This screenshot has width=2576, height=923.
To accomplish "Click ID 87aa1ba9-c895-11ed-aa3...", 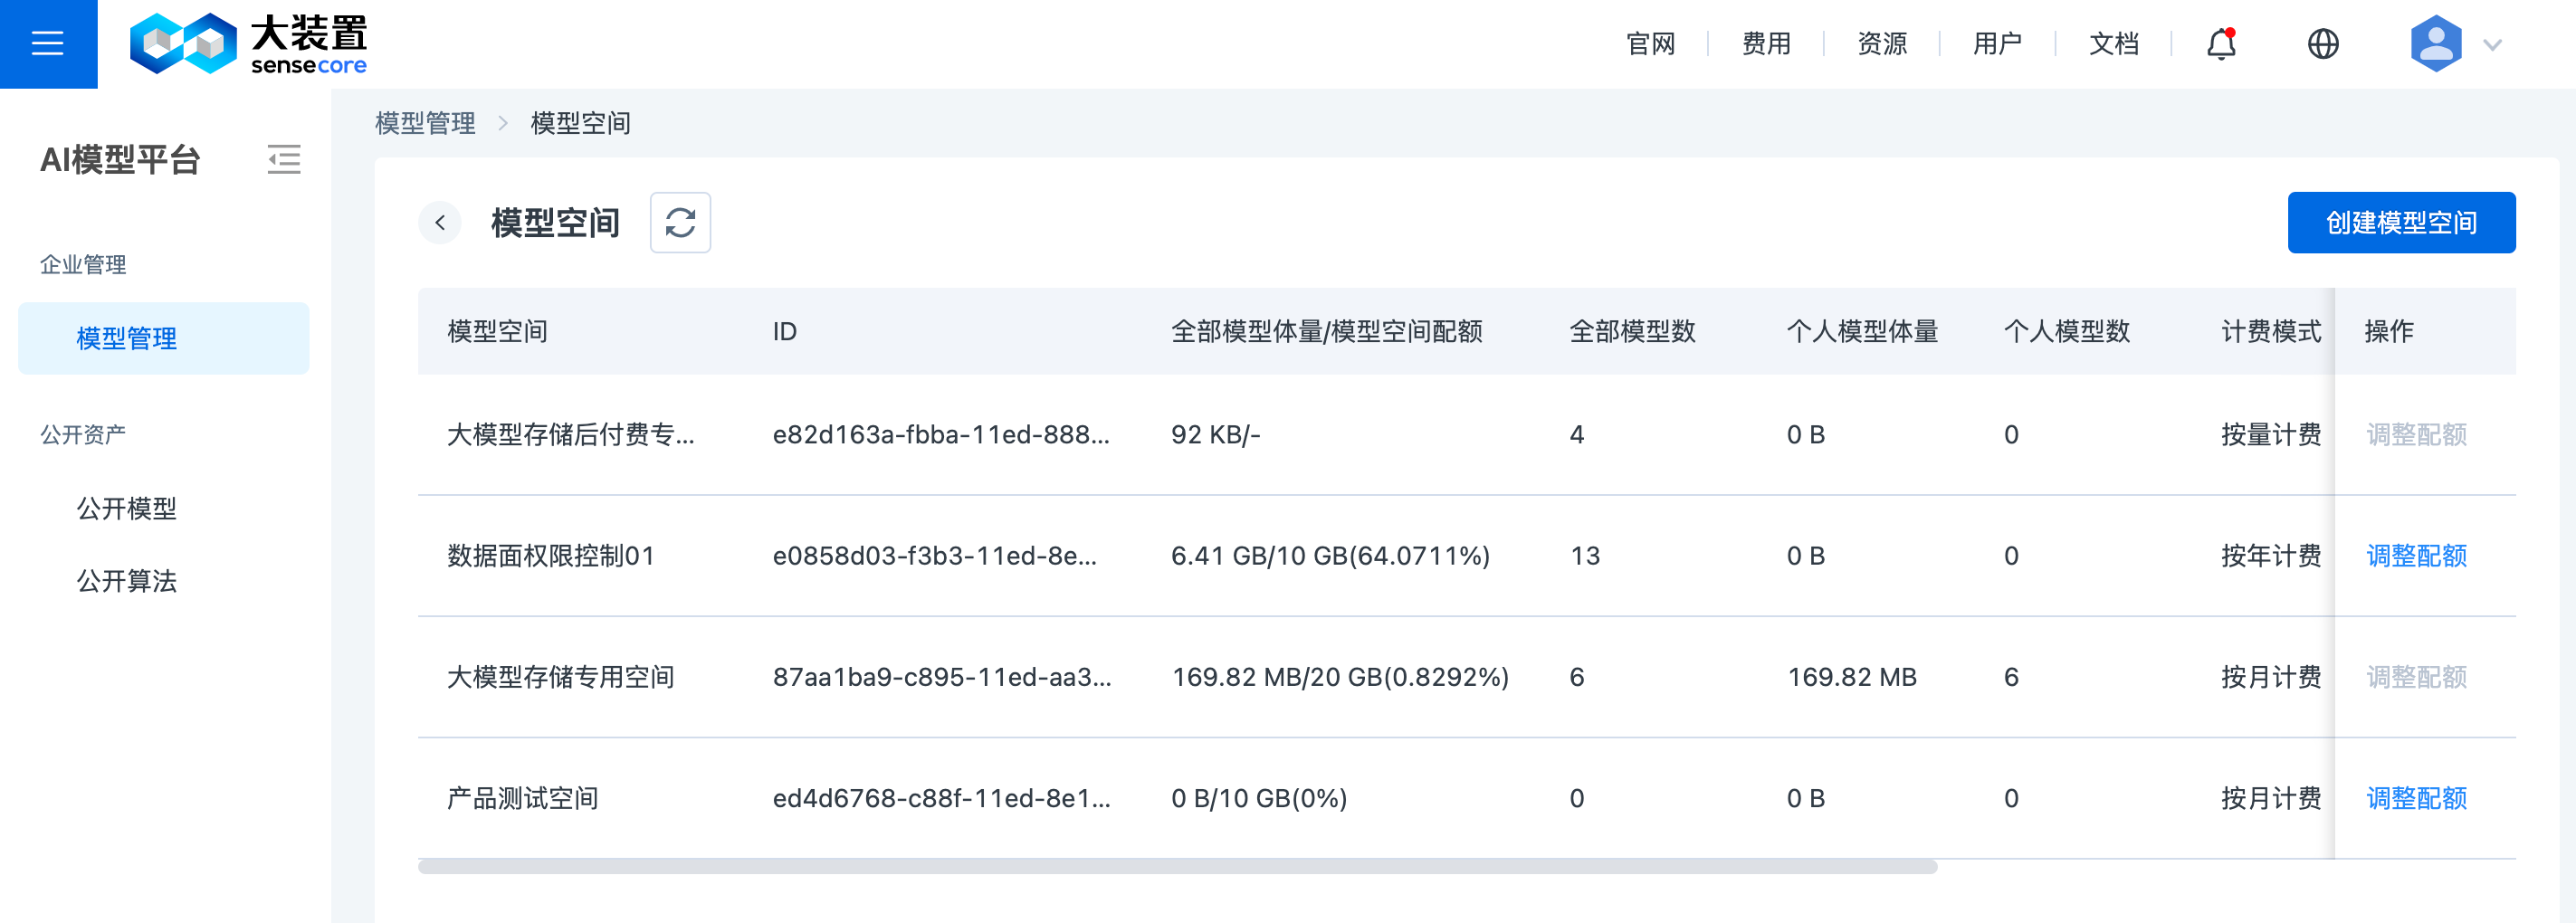I will 942,677.
